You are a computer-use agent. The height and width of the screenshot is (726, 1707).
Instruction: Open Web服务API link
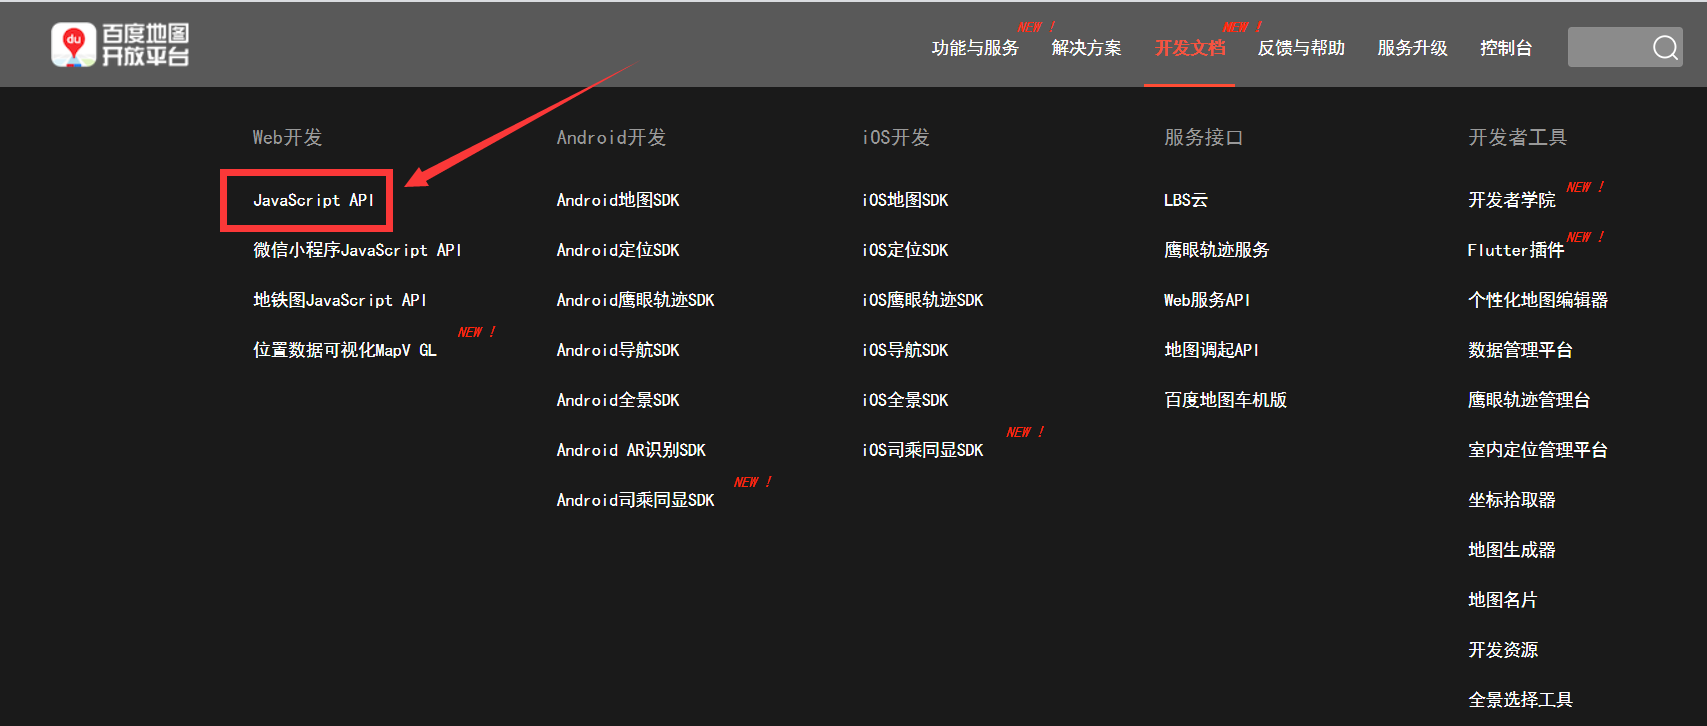1207,300
